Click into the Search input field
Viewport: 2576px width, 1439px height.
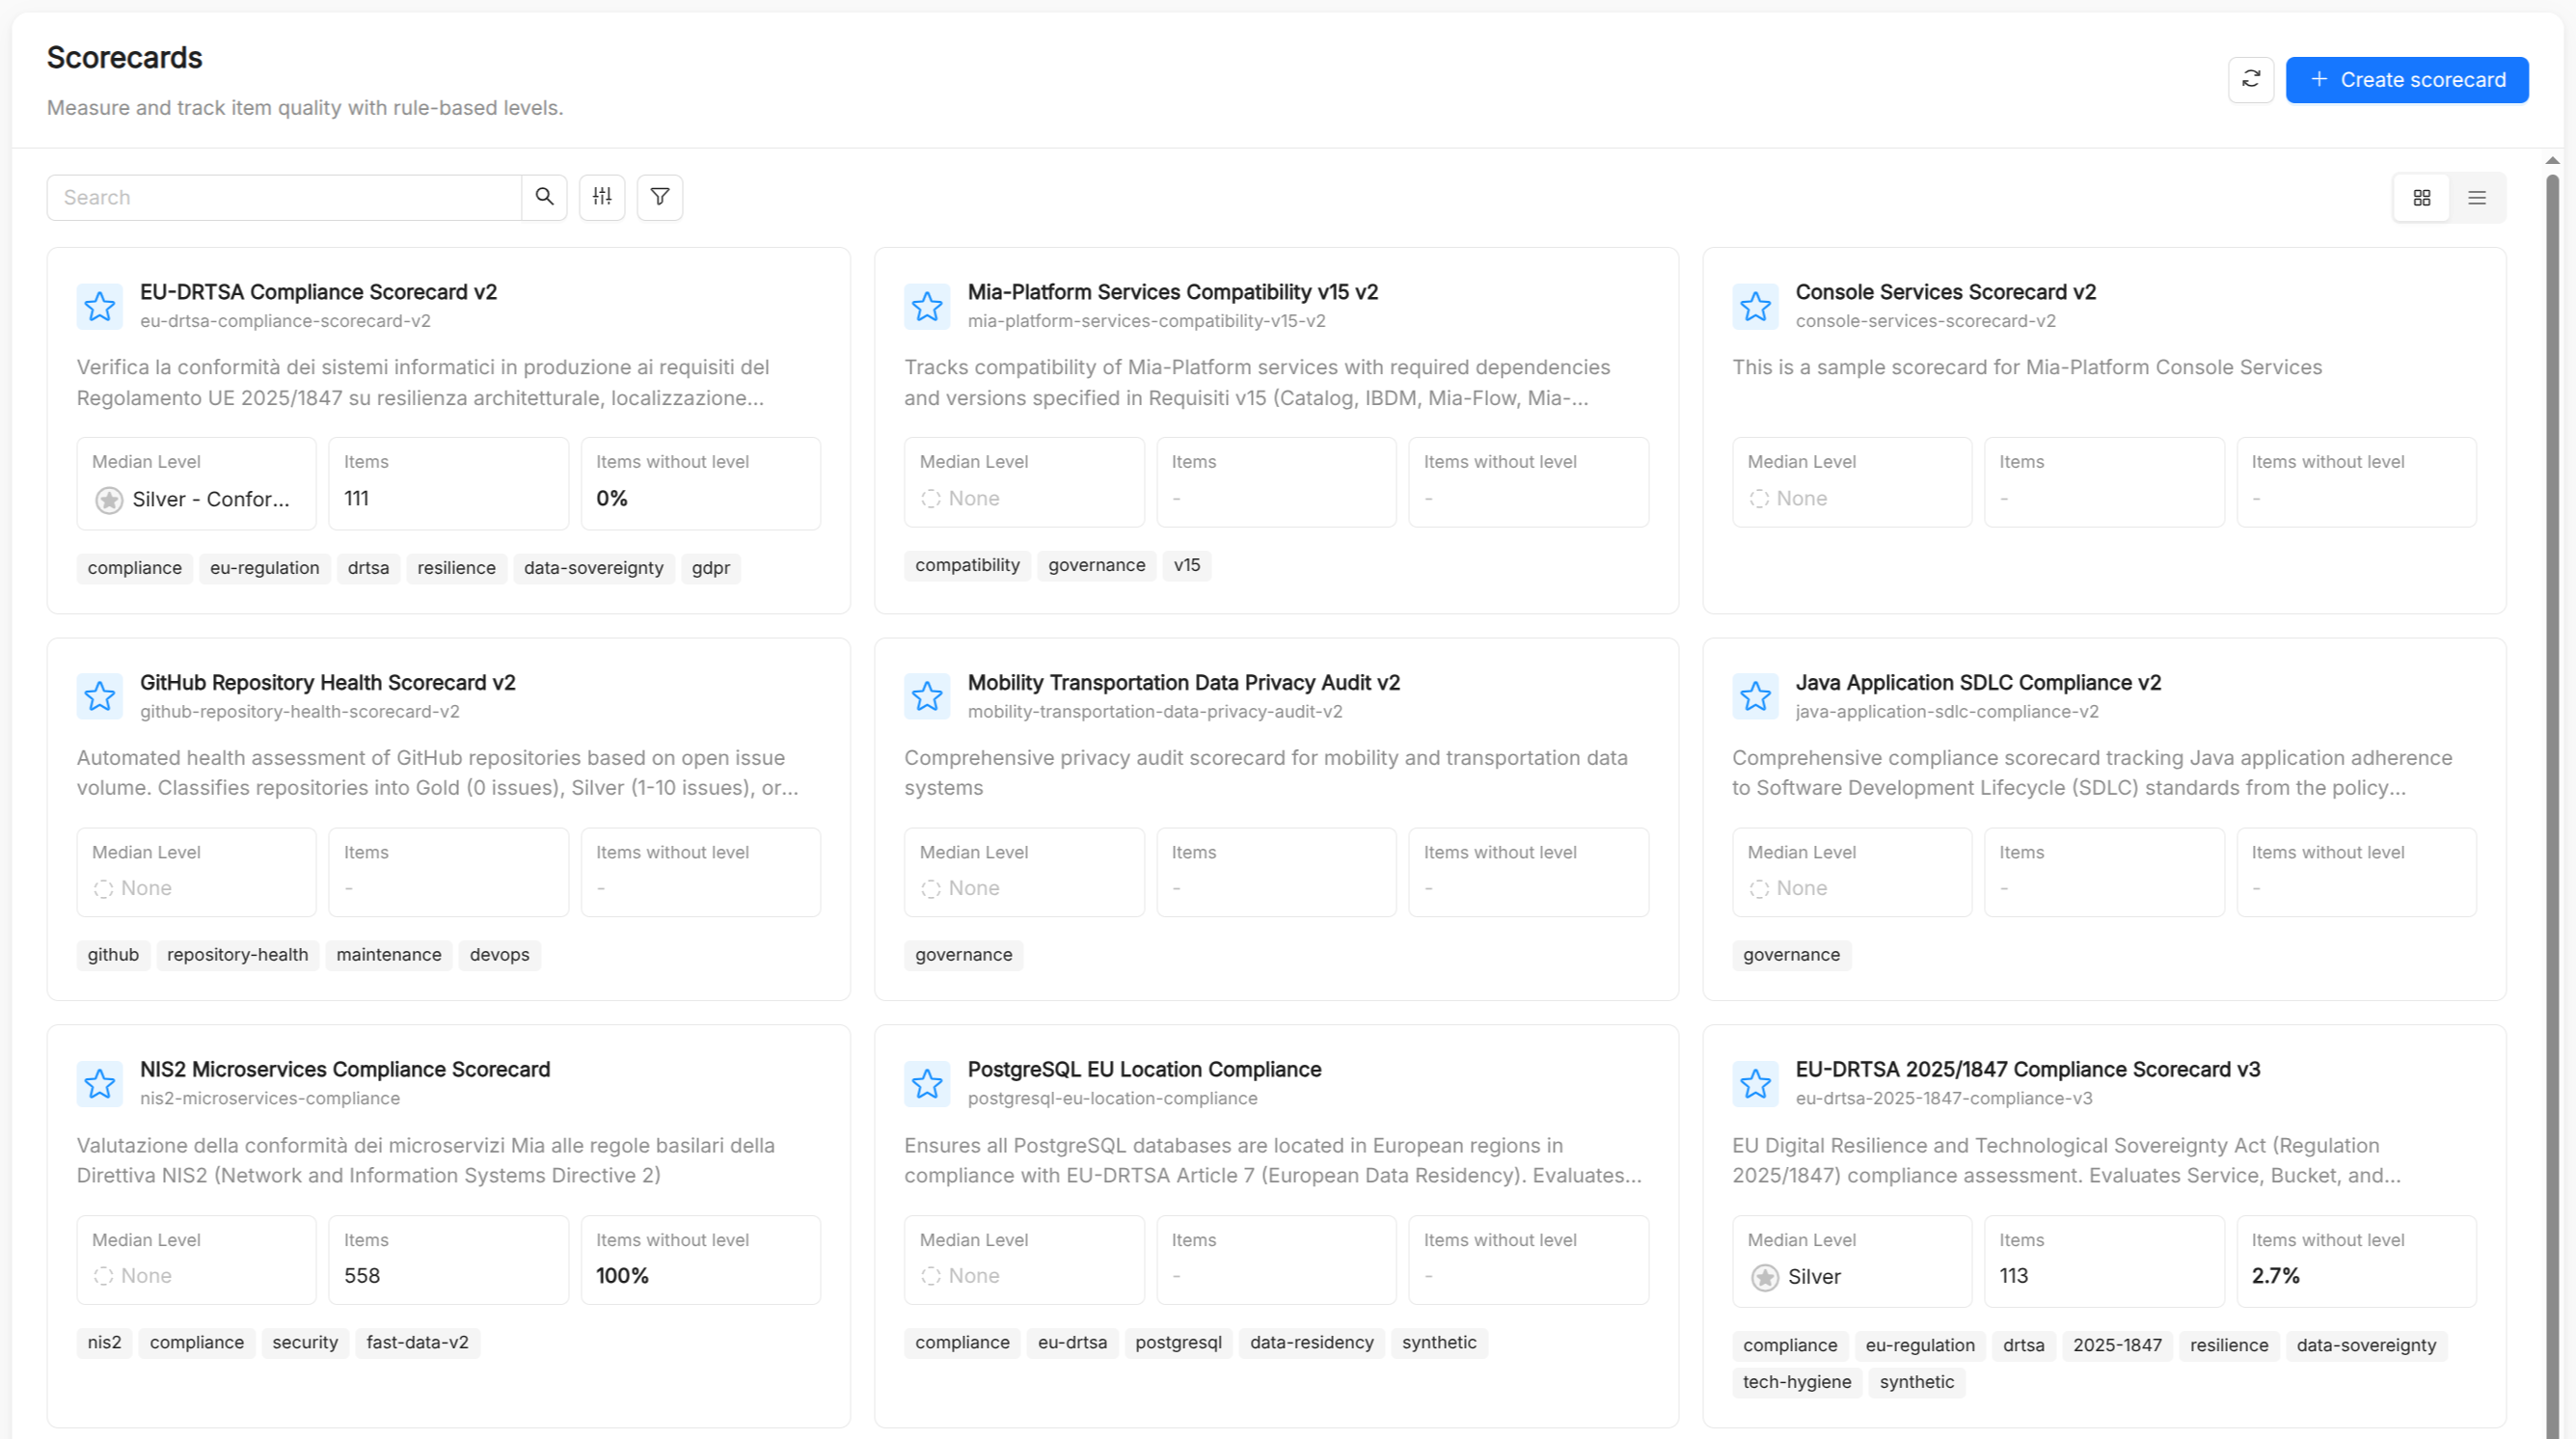[284, 197]
